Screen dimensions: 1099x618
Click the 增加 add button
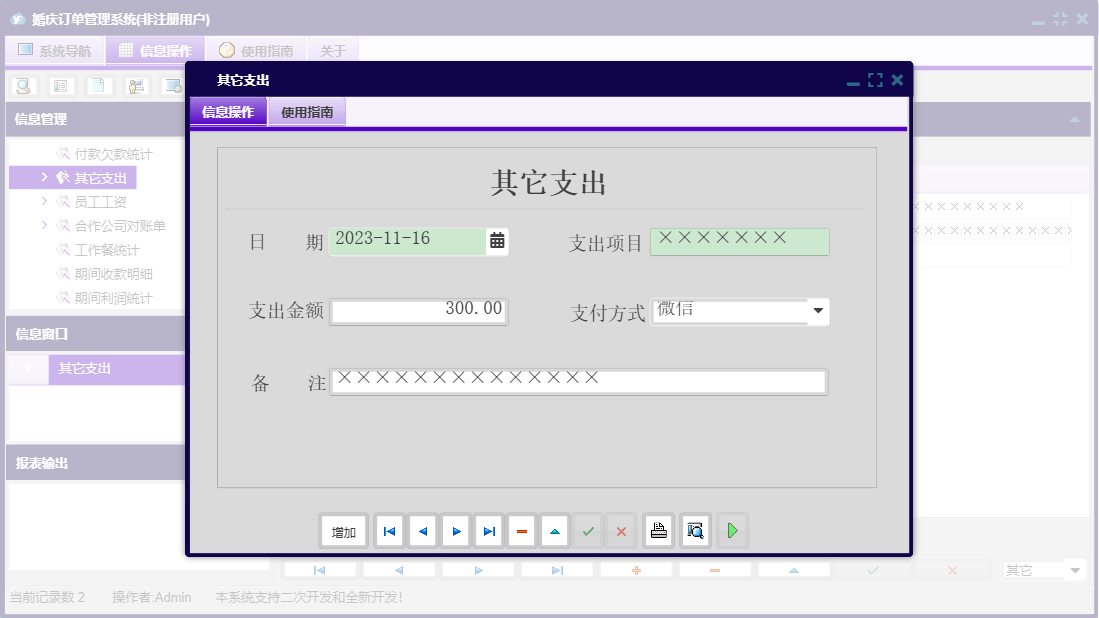click(x=343, y=531)
